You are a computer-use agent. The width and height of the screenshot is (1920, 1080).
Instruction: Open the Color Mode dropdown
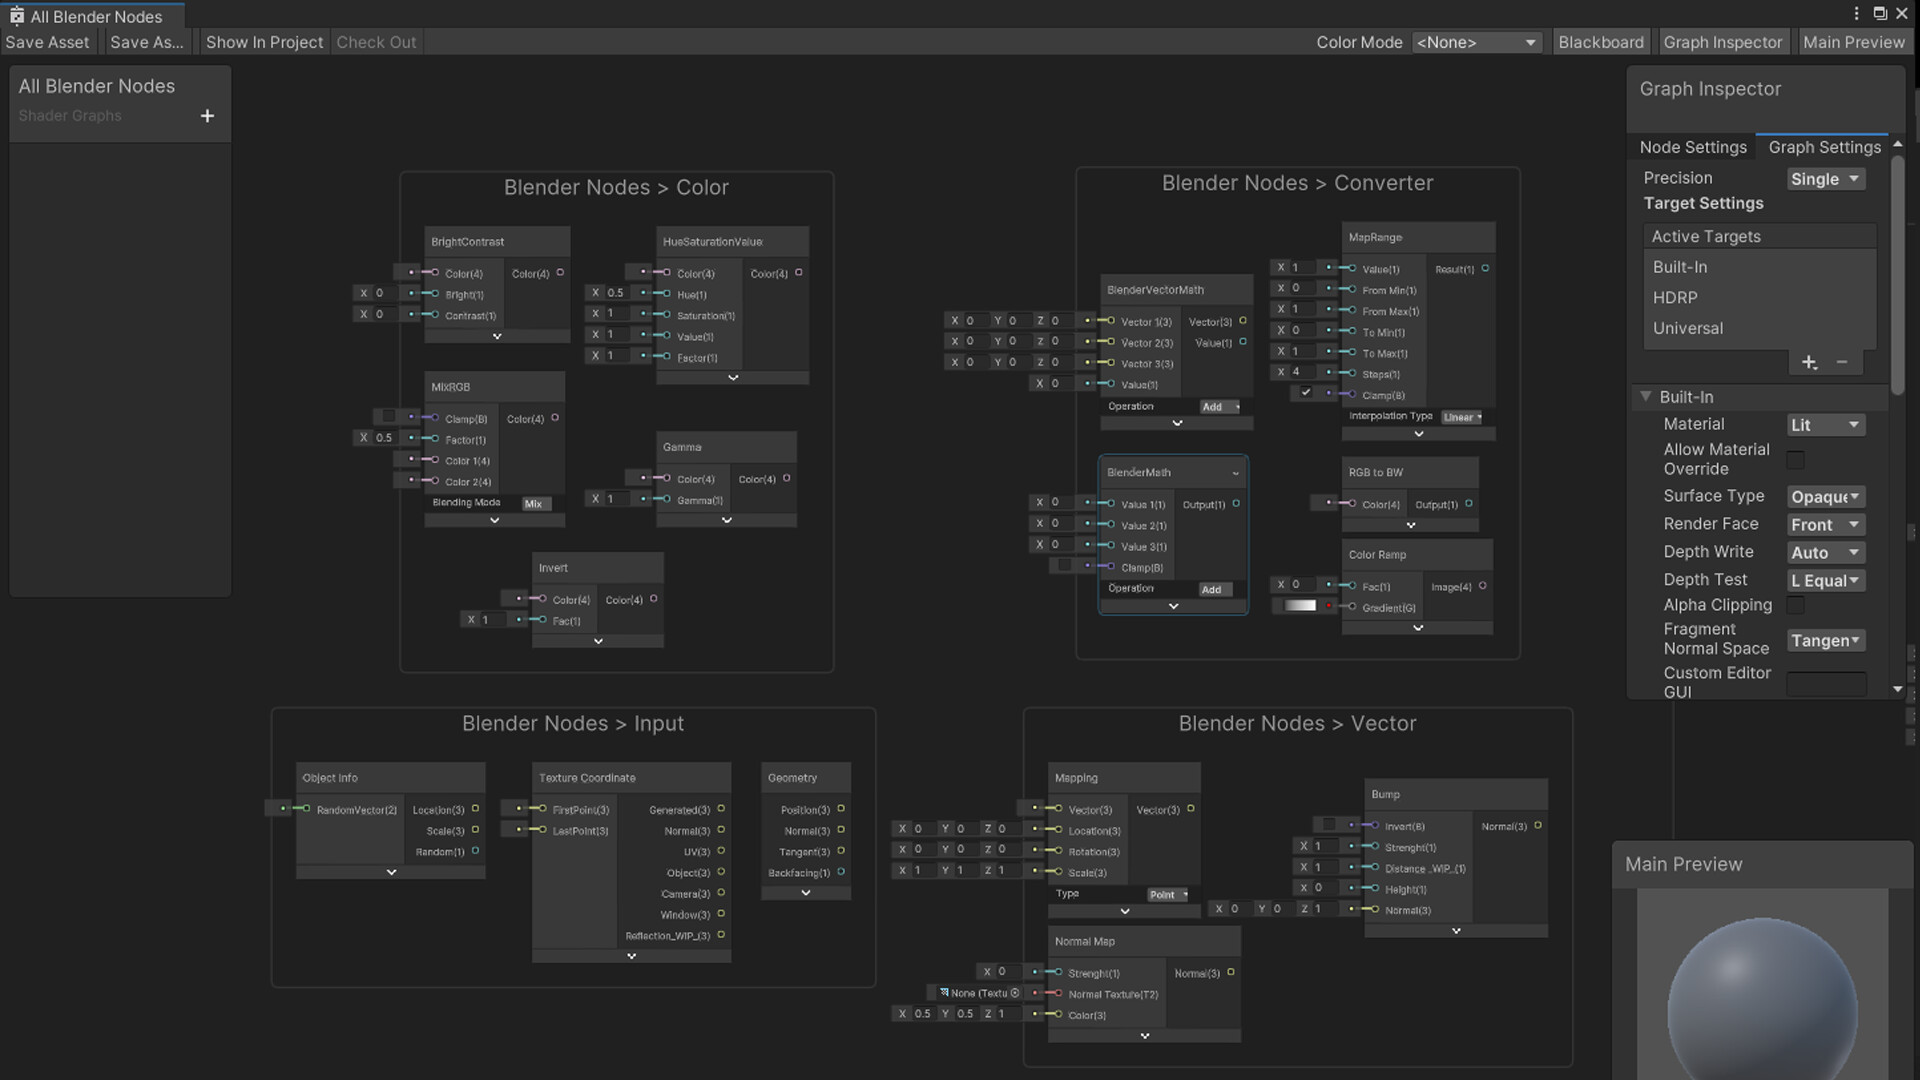pos(1477,42)
